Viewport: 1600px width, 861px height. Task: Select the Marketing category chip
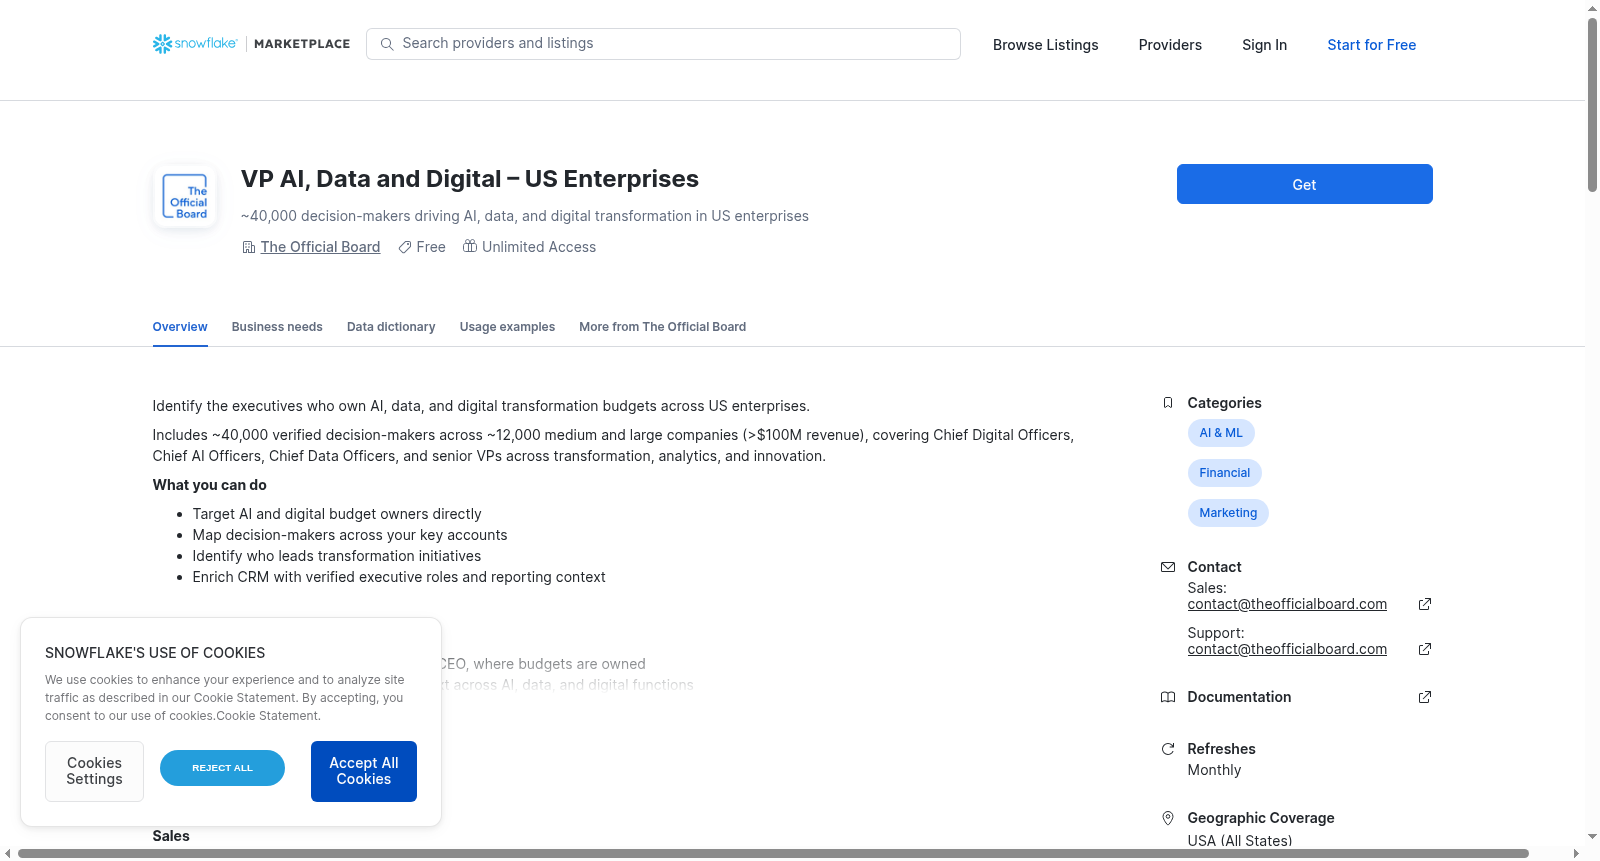(x=1228, y=513)
